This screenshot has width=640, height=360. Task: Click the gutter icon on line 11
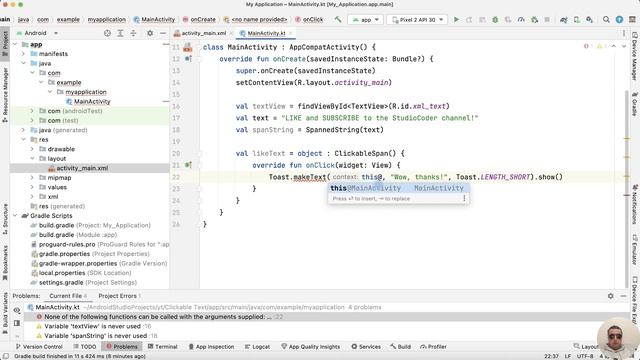[x=187, y=47]
